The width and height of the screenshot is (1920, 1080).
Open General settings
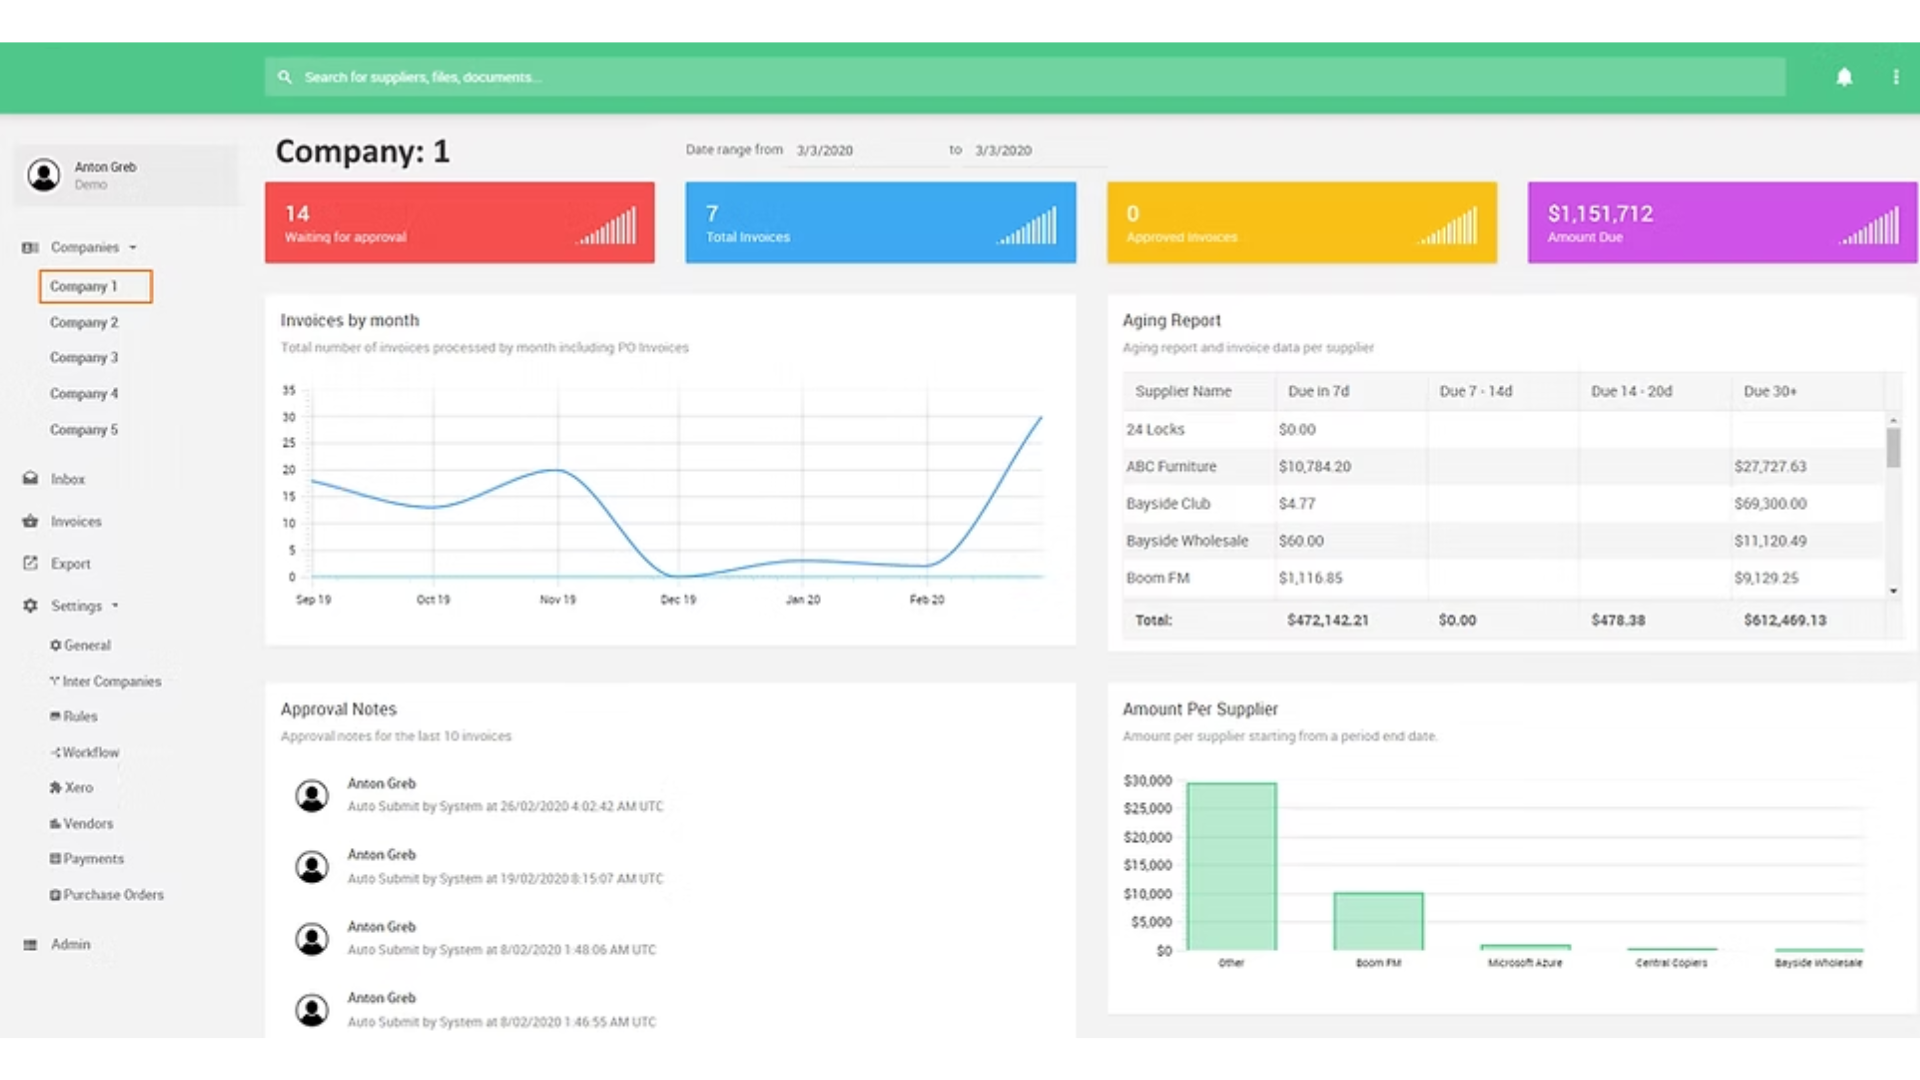81,645
